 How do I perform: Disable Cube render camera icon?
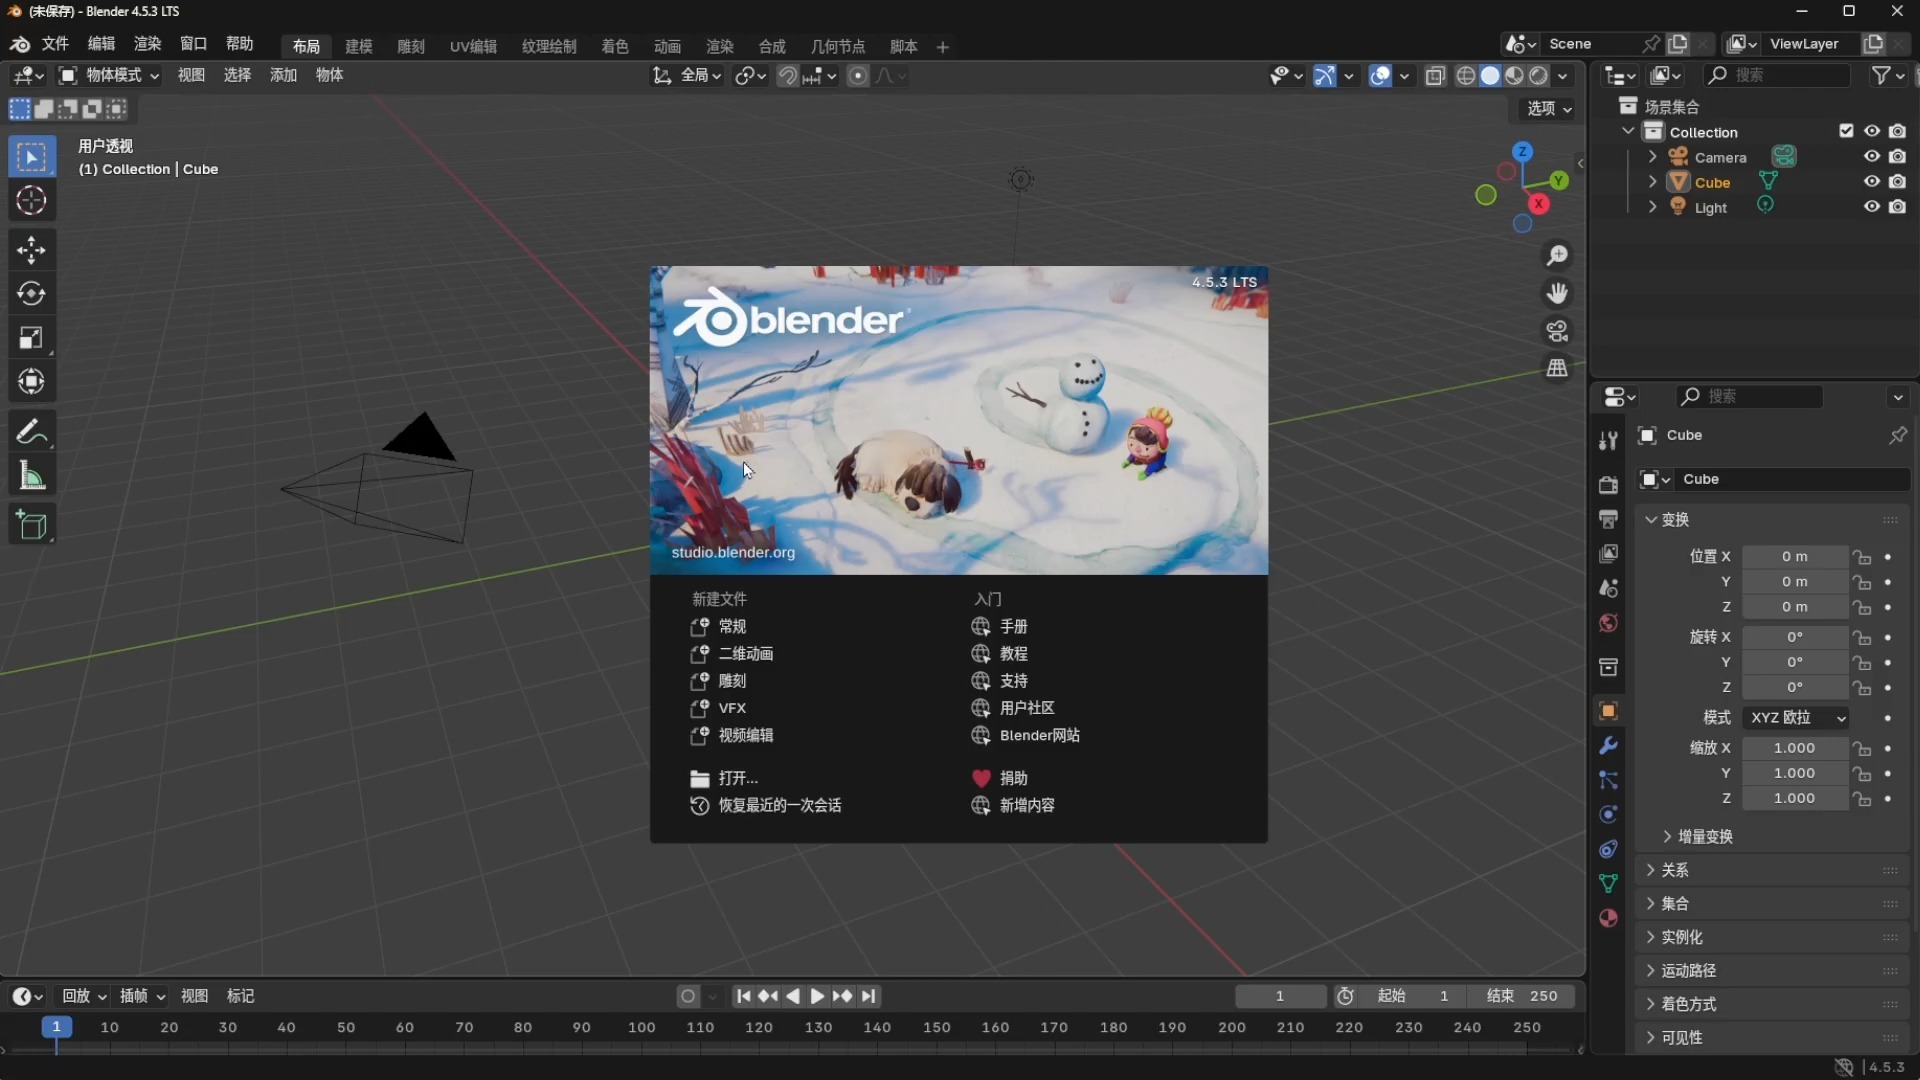(x=1897, y=182)
